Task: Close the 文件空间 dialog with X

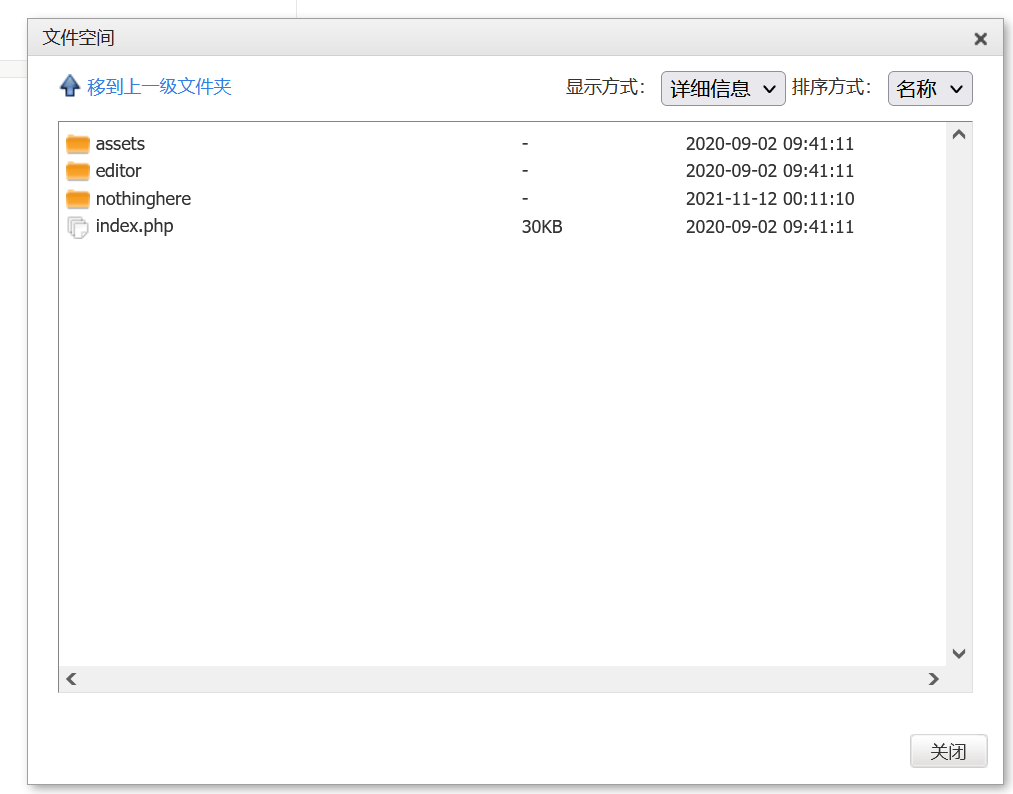Action: [x=980, y=39]
